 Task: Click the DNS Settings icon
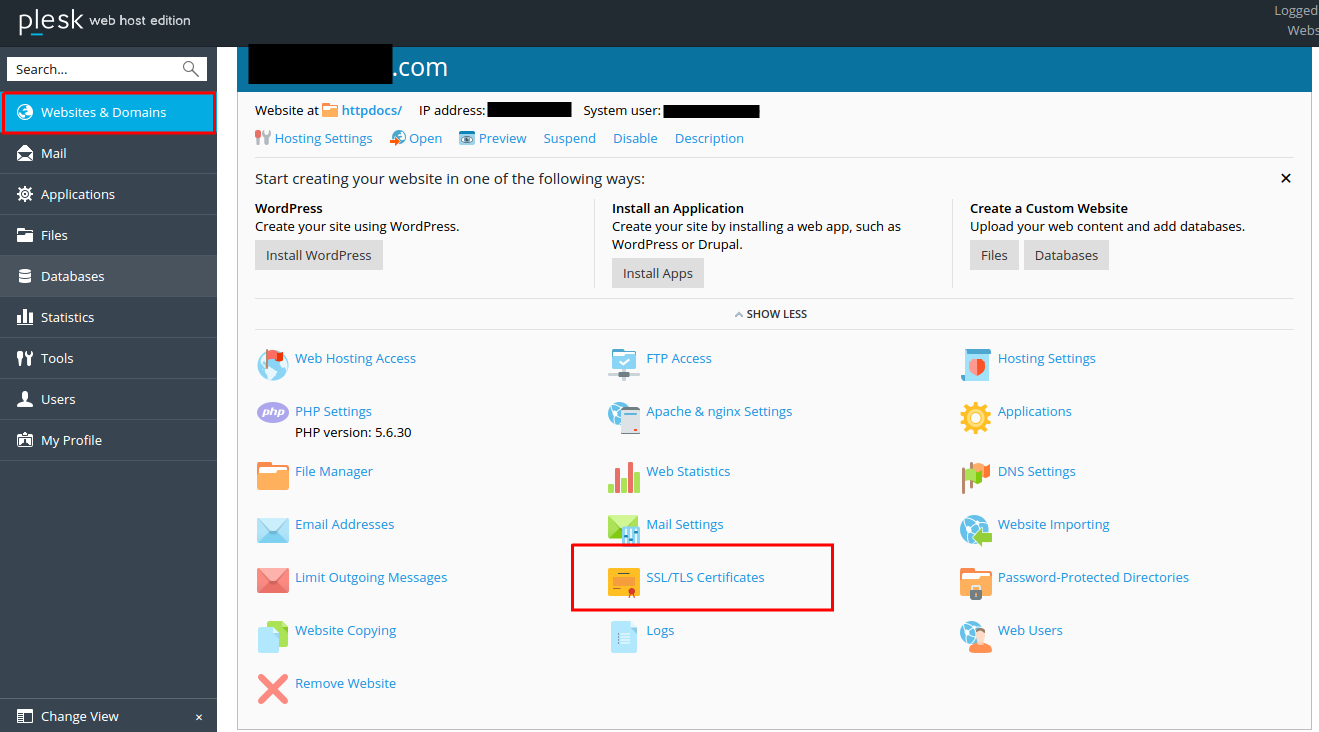coord(975,475)
